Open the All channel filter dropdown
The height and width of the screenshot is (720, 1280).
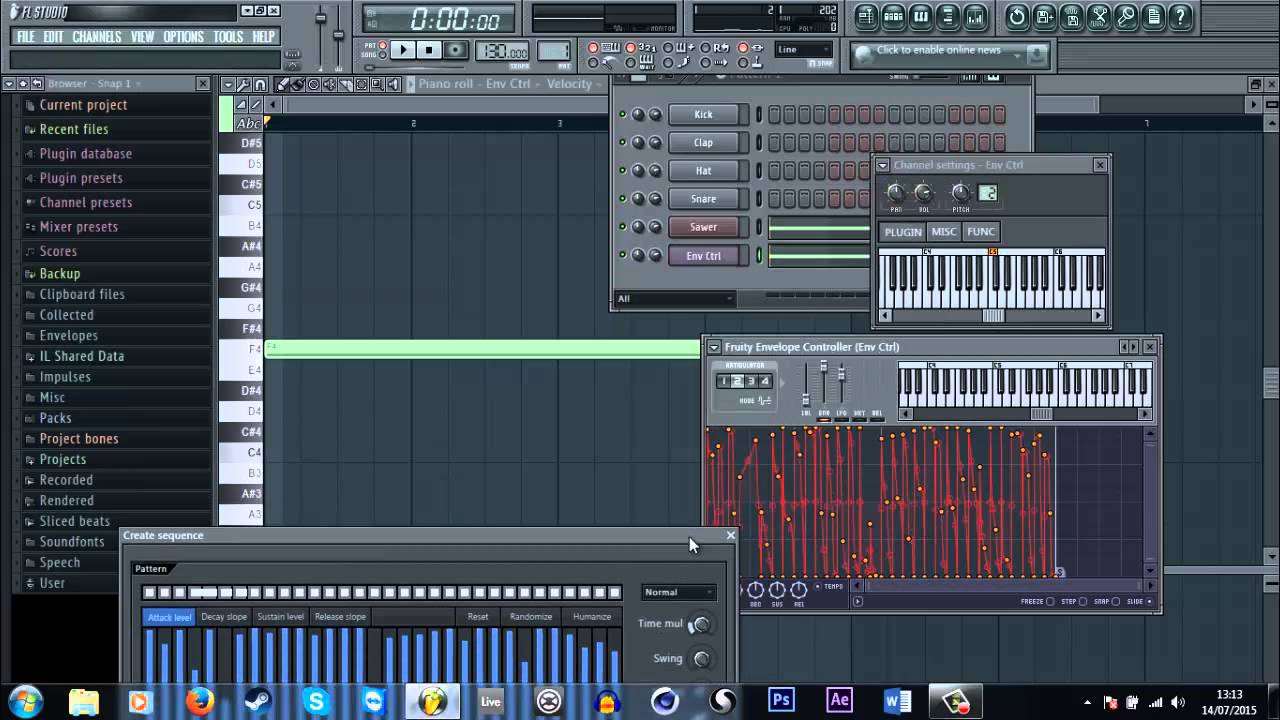[675, 298]
